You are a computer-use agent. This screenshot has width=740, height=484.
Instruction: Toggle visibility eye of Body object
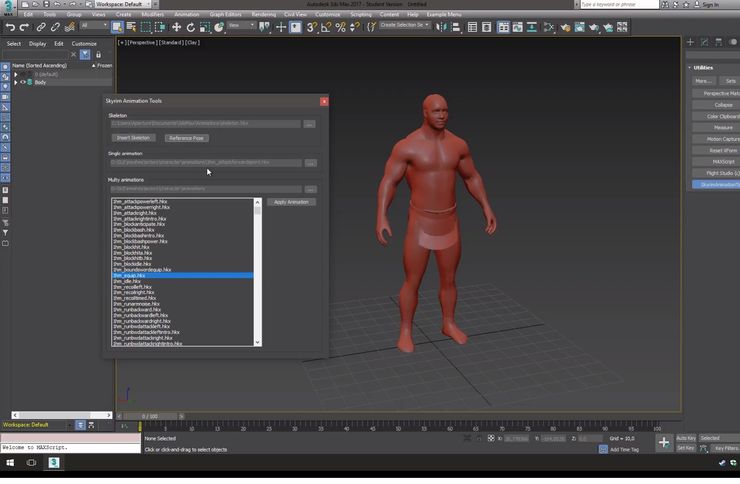pyautogui.click(x=22, y=82)
